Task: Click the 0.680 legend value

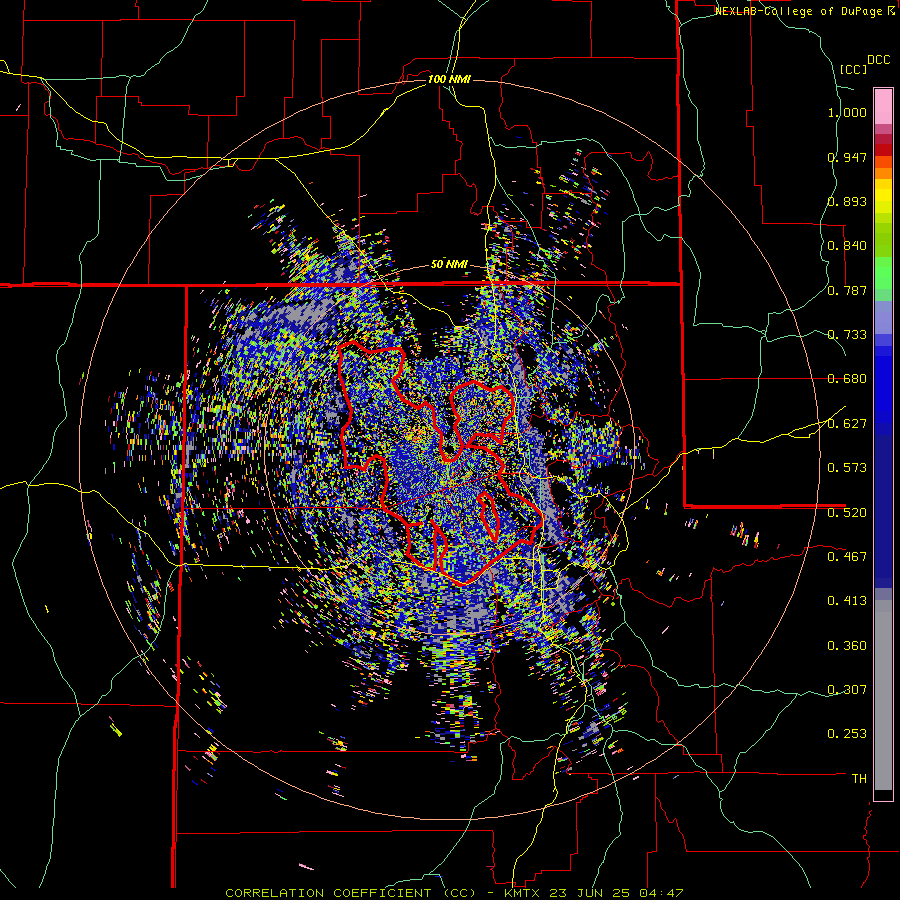Action: point(847,379)
